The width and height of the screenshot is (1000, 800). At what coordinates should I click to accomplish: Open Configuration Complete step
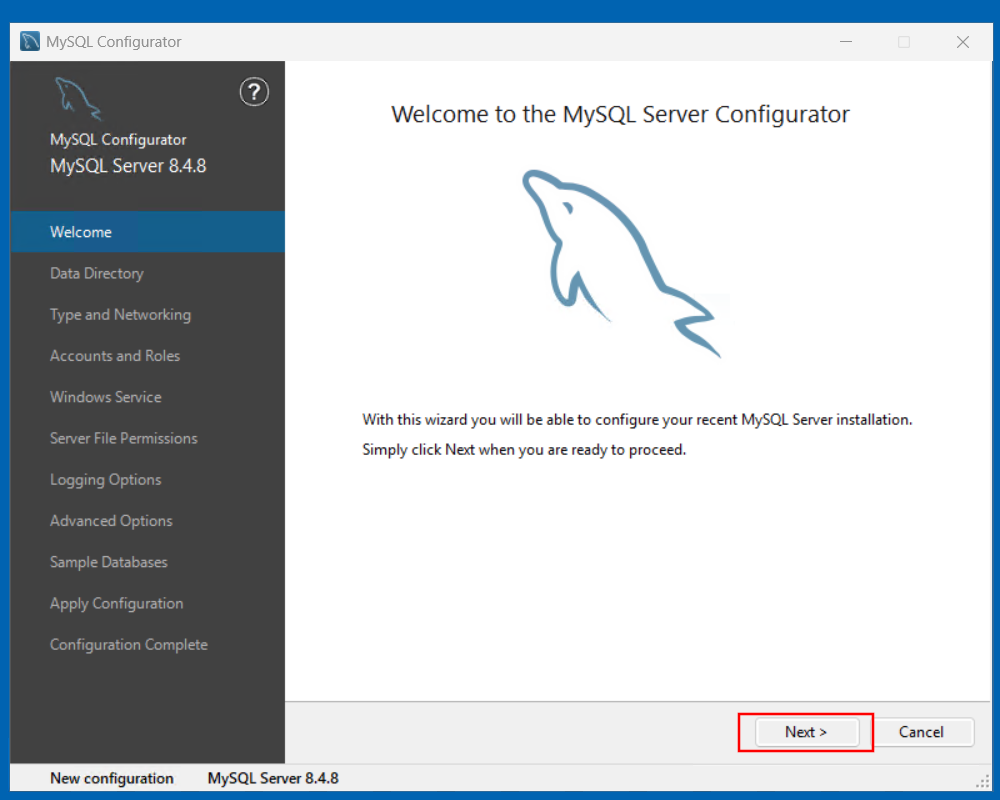[147, 644]
